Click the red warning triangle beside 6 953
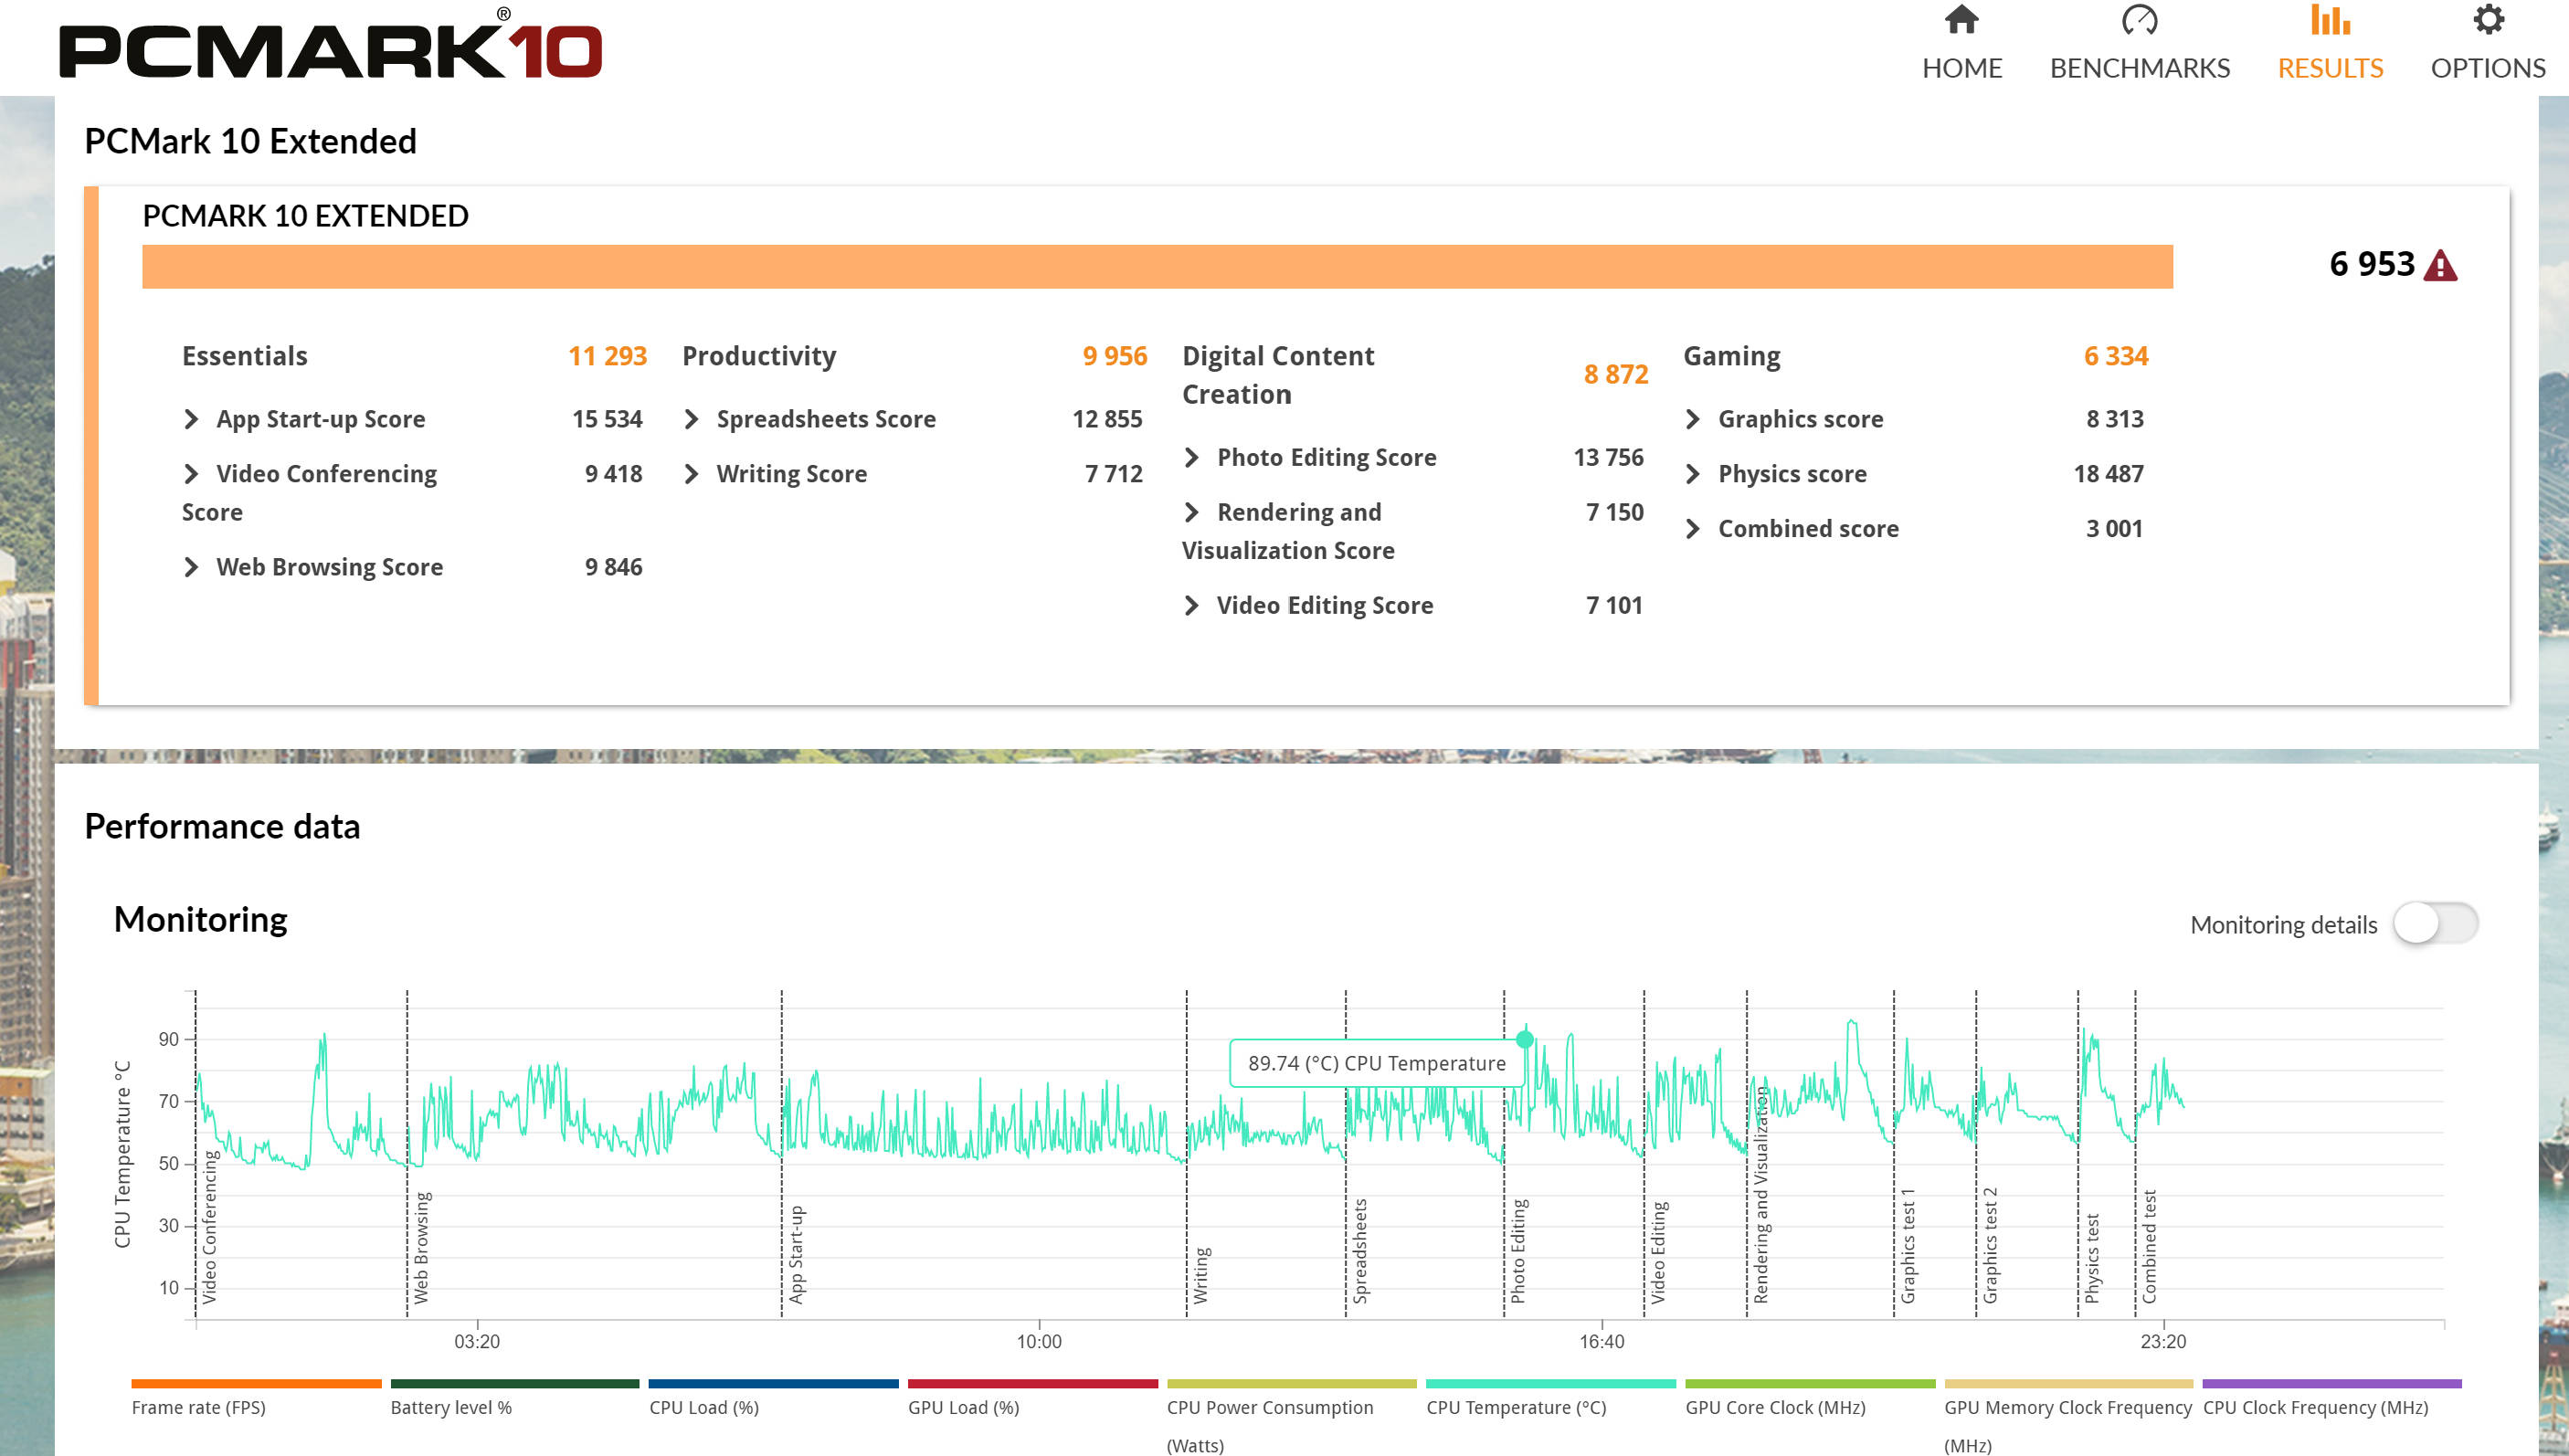Viewport: 2569px width, 1456px height. pos(2440,265)
